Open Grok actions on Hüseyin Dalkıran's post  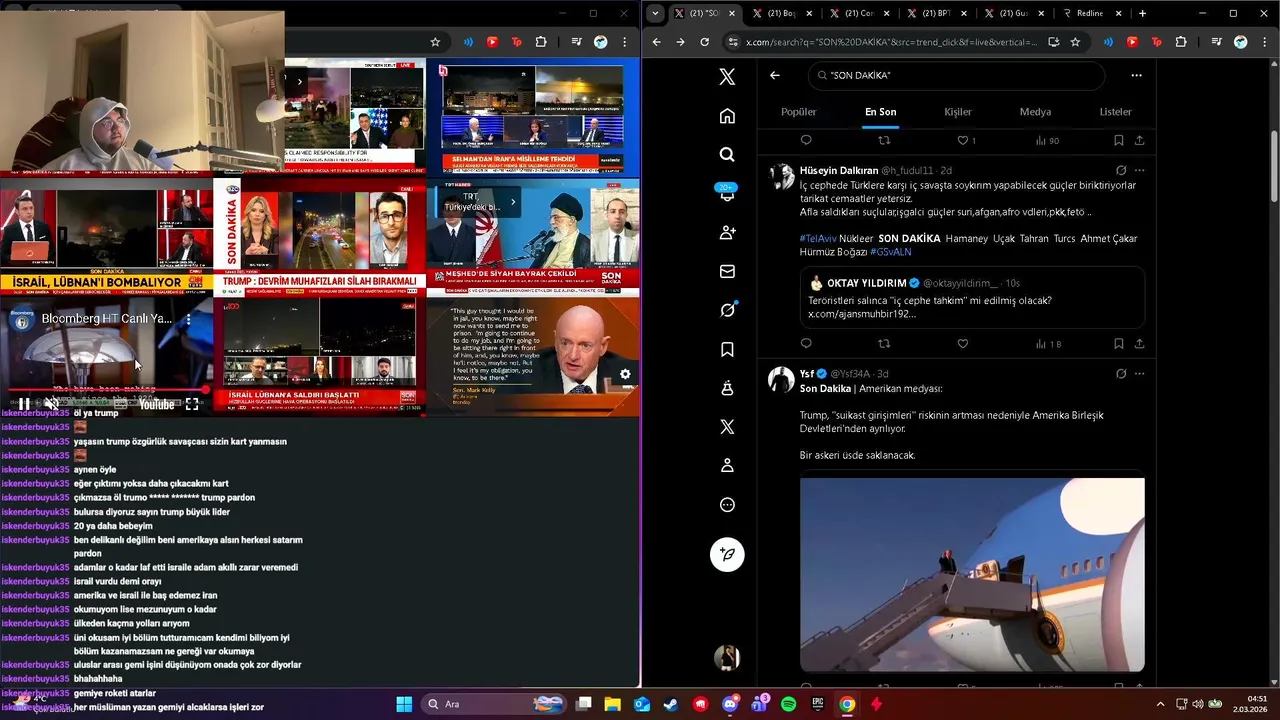(x=1121, y=171)
